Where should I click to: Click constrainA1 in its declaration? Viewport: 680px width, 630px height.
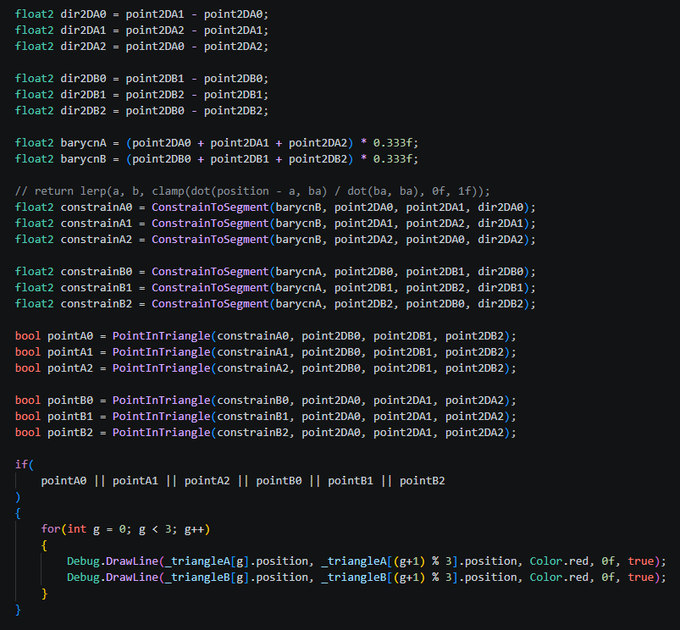click(96, 223)
